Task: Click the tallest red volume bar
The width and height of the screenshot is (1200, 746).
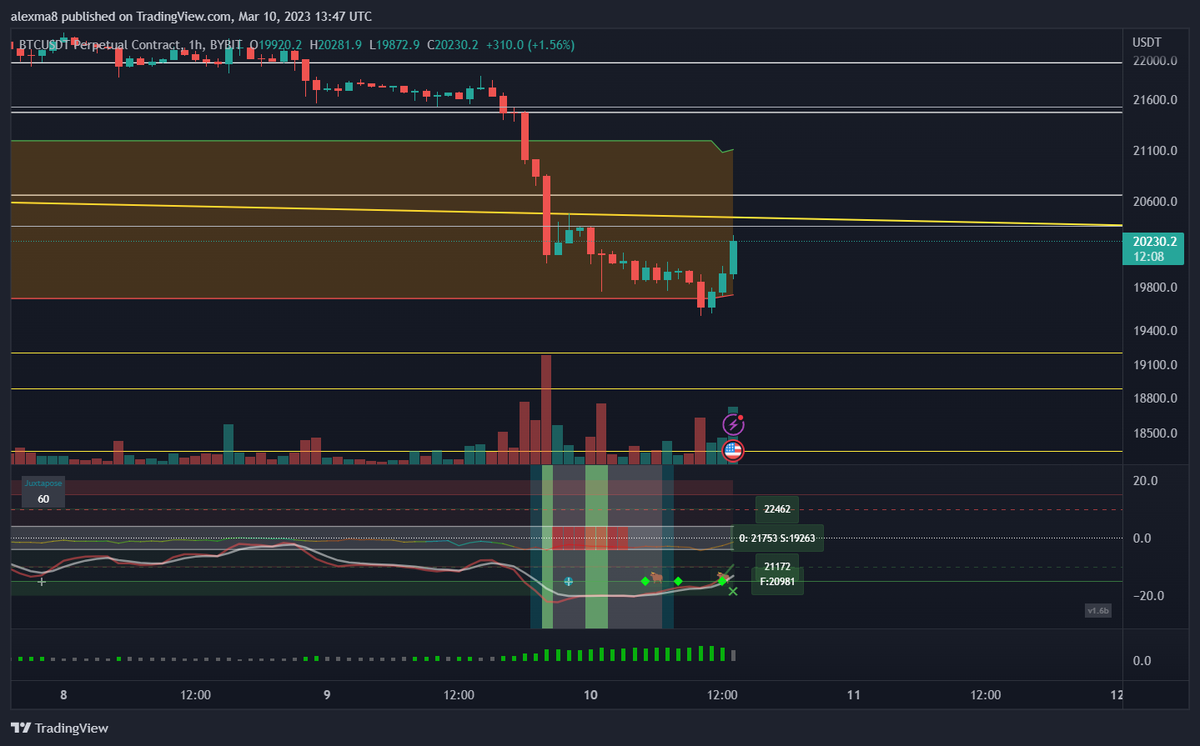Action: [x=546, y=409]
